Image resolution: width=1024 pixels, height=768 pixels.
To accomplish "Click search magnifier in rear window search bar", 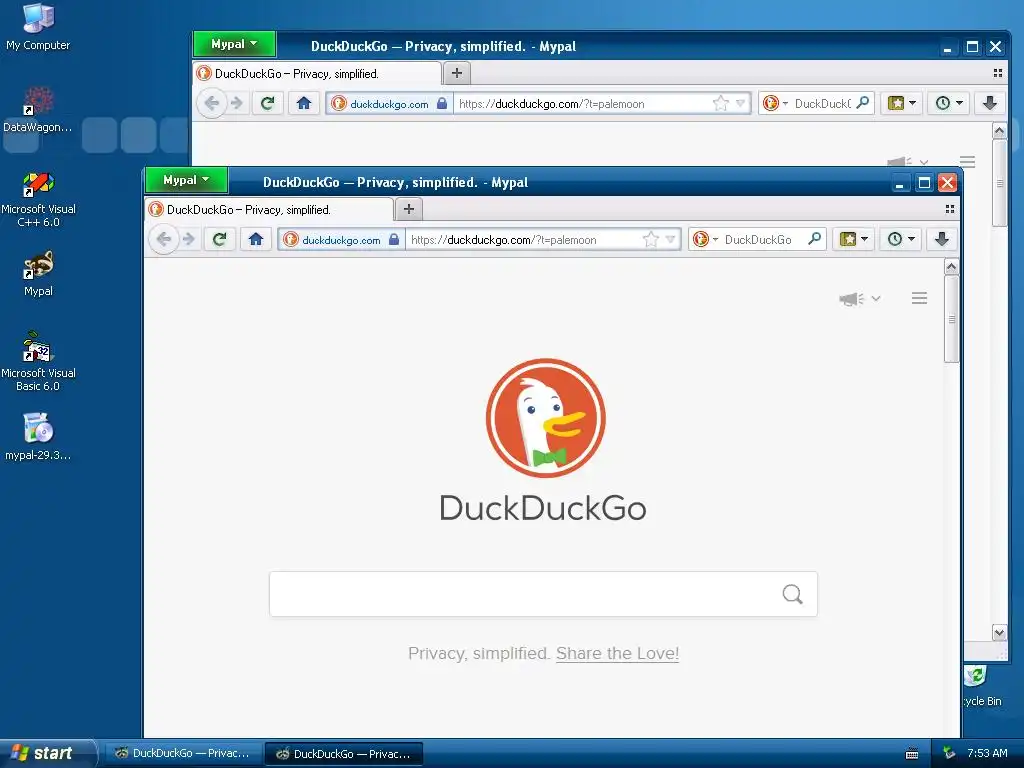I will [x=863, y=103].
